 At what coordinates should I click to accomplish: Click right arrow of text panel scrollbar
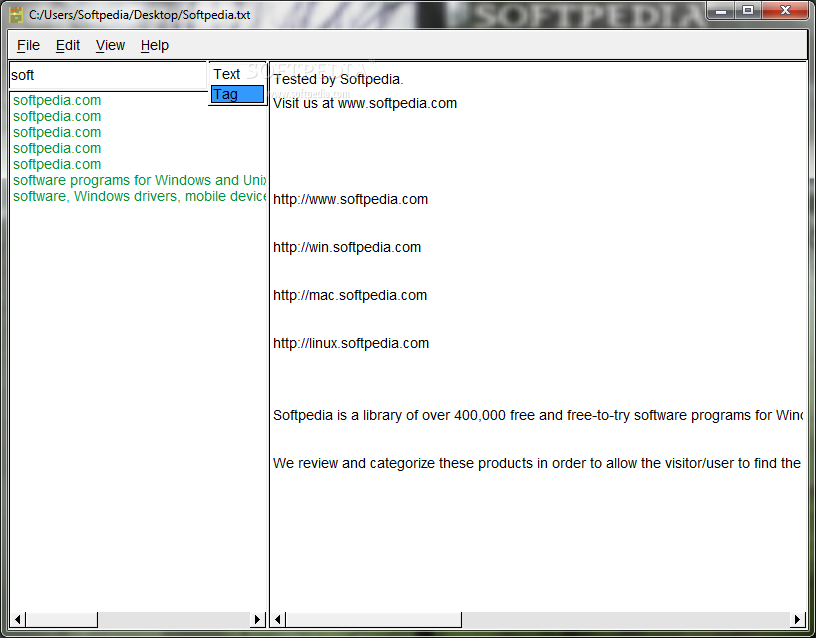(x=797, y=619)
